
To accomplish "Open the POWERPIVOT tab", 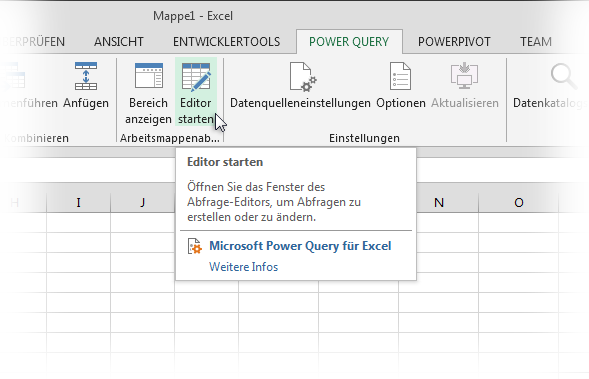I will click(454, 42).
